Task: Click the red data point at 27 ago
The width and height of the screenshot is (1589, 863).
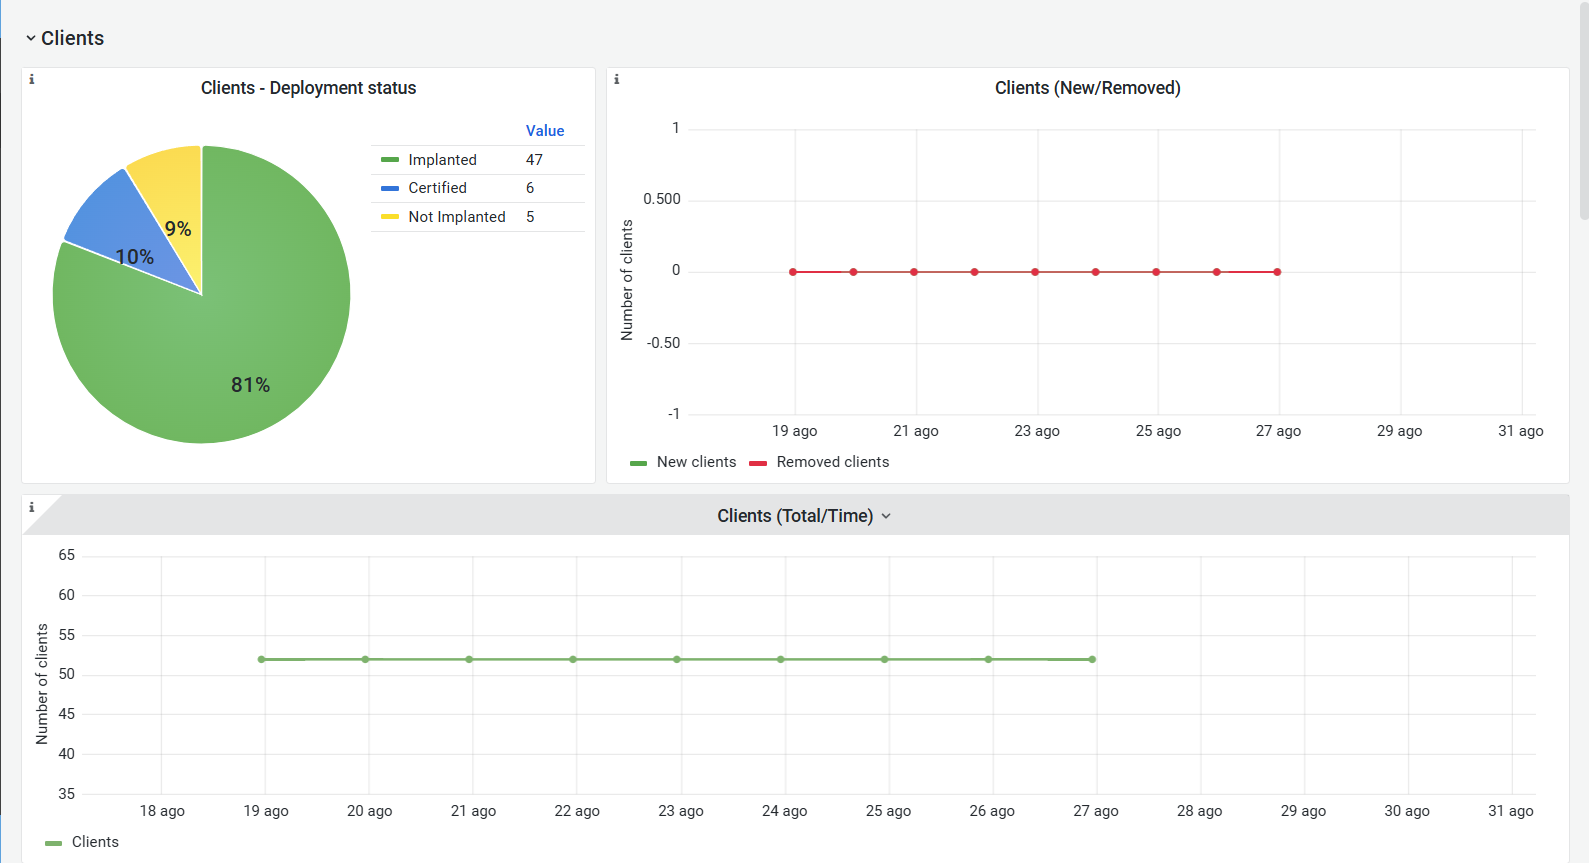Action: coord(1277,272)
